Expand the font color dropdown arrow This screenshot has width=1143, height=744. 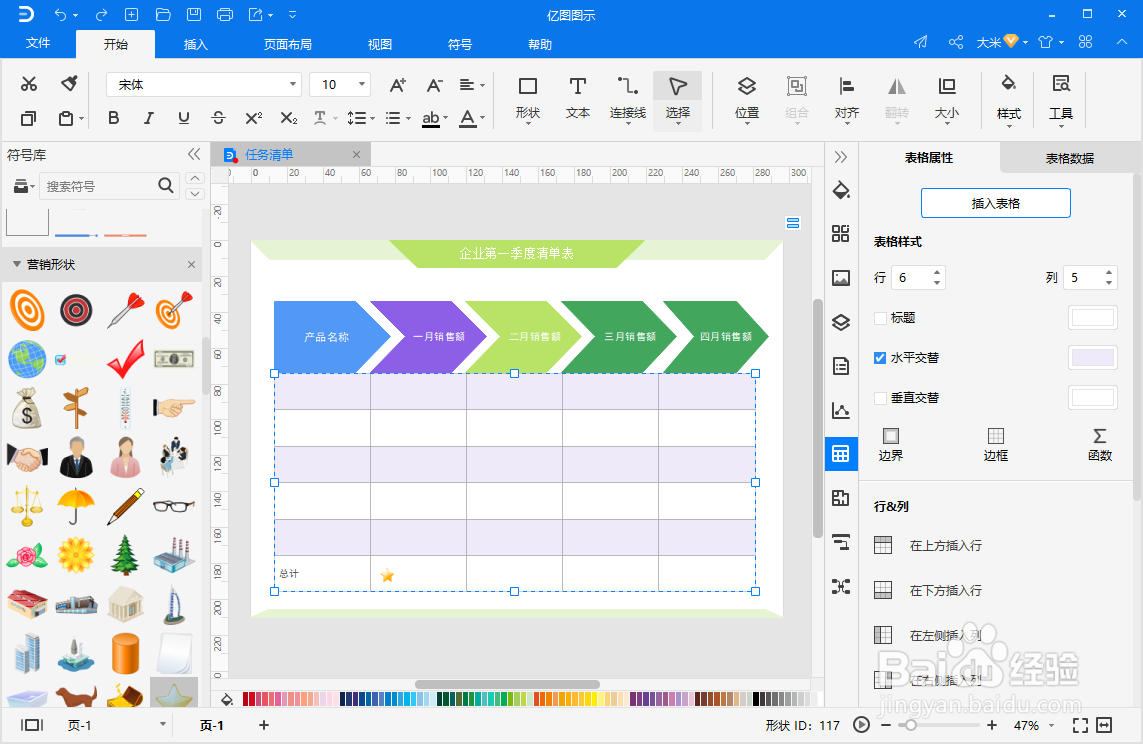(x=482, y=118)
